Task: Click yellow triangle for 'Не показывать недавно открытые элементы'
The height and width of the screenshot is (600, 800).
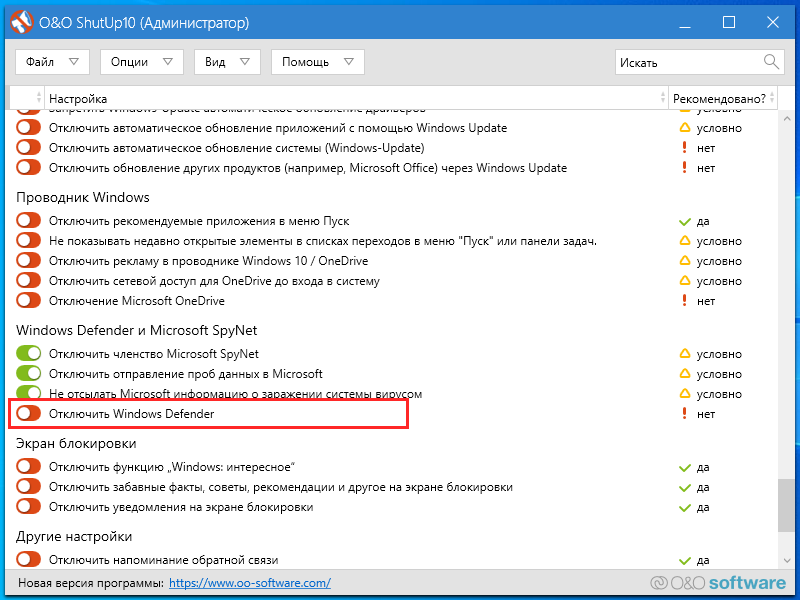Action: coord(685,240)
